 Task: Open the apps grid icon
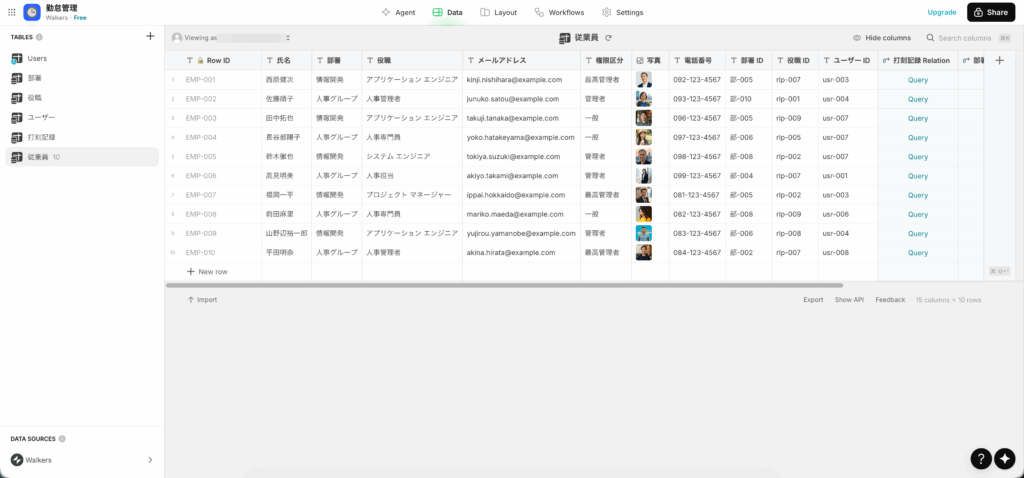click(11, 12)
